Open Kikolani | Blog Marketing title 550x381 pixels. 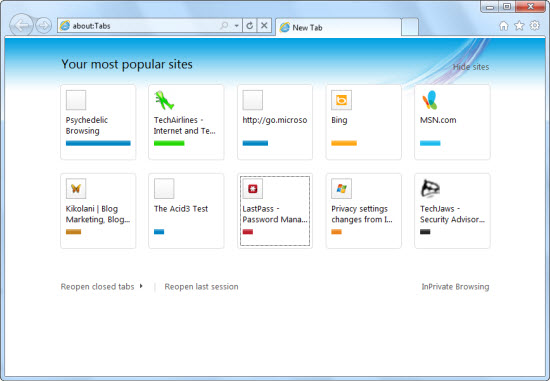[x=98, y=214]
